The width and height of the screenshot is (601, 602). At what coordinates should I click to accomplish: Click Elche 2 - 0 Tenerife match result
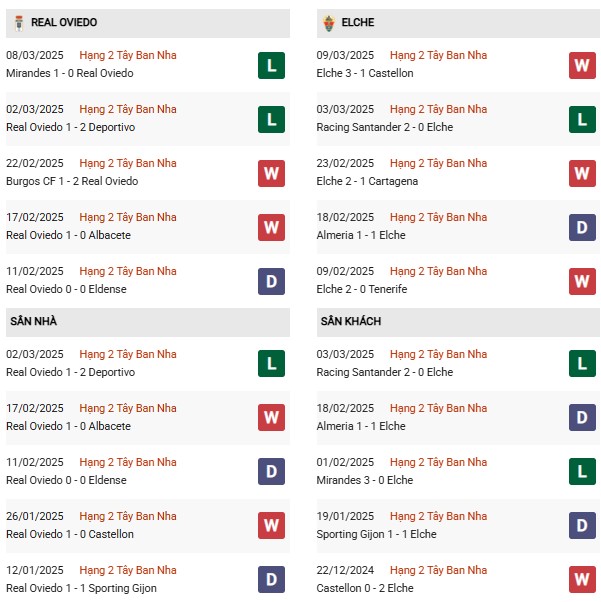[x=361, y=289]
